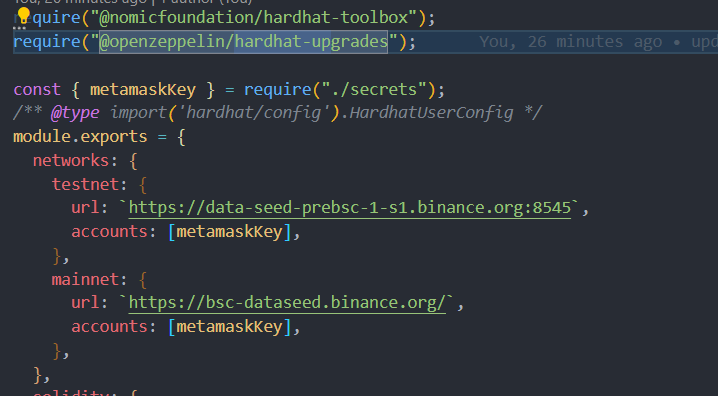The width and height of the screenshot is (718, 396).
Task: Click the 'You, 26 minutes ago' blame annotation
Action: point(571,42)
